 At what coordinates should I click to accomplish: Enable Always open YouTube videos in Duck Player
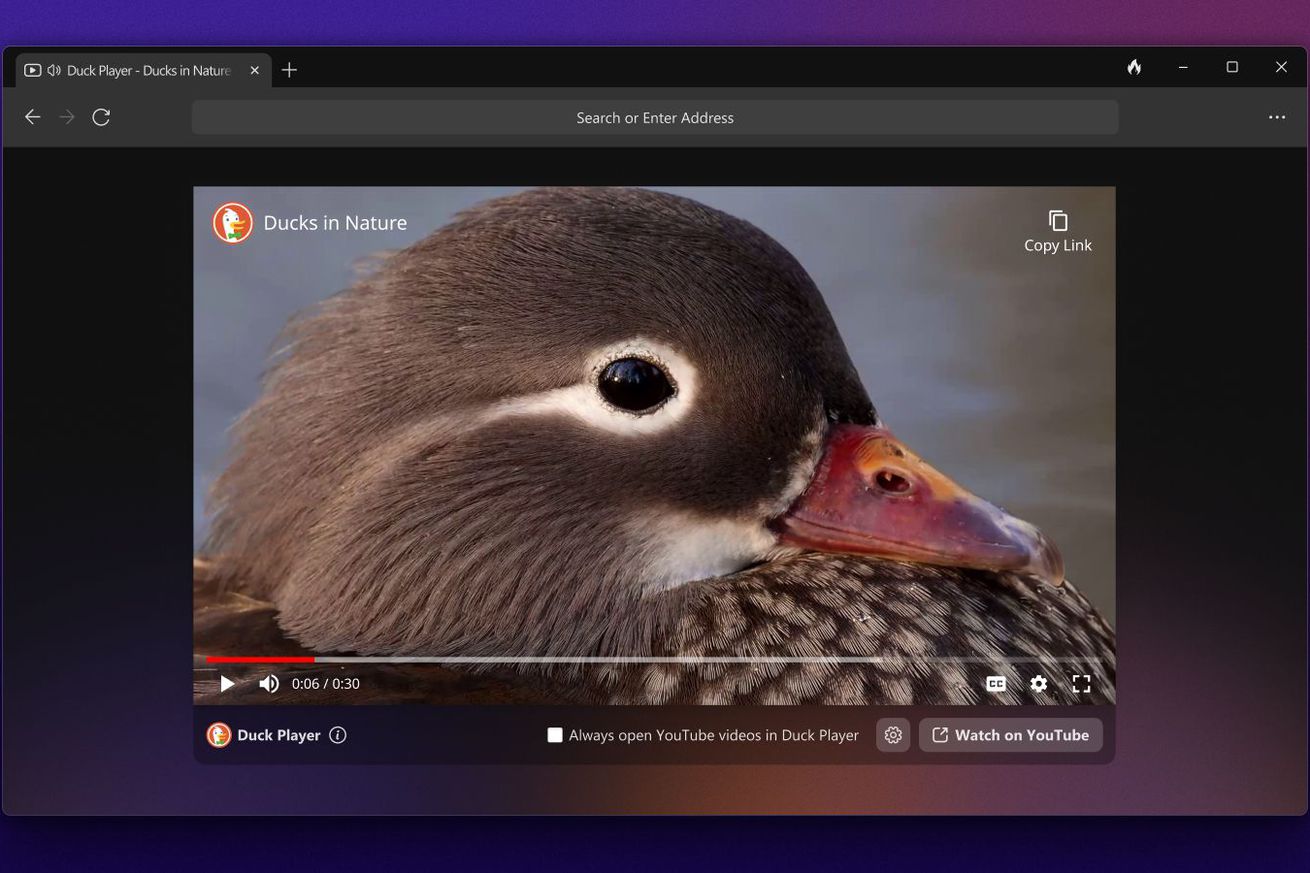click(x=555, y=735)
